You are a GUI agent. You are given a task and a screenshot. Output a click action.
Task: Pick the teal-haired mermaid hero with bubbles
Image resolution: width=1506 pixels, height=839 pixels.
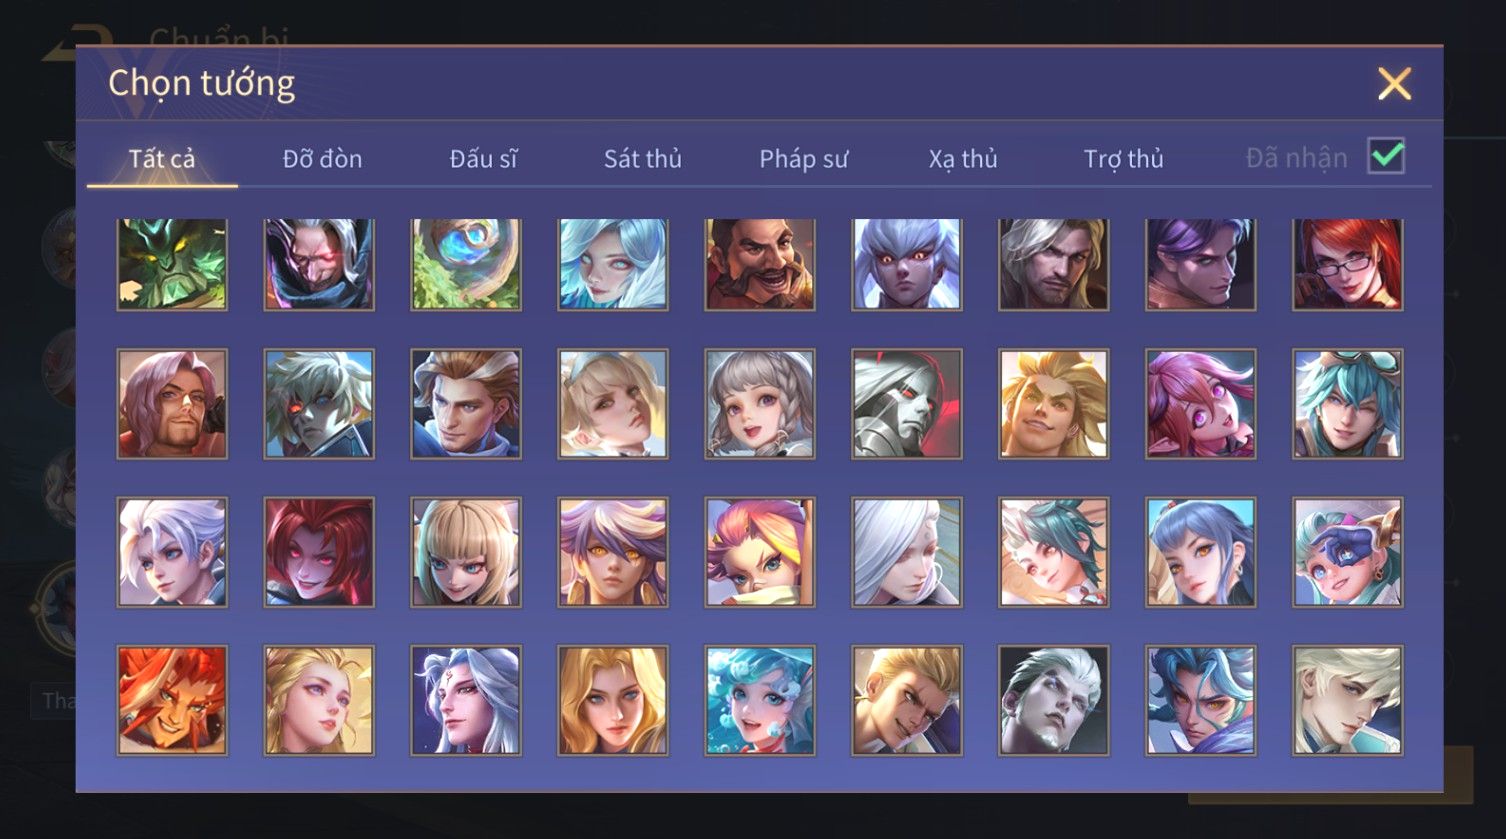(x=760, y=700)
